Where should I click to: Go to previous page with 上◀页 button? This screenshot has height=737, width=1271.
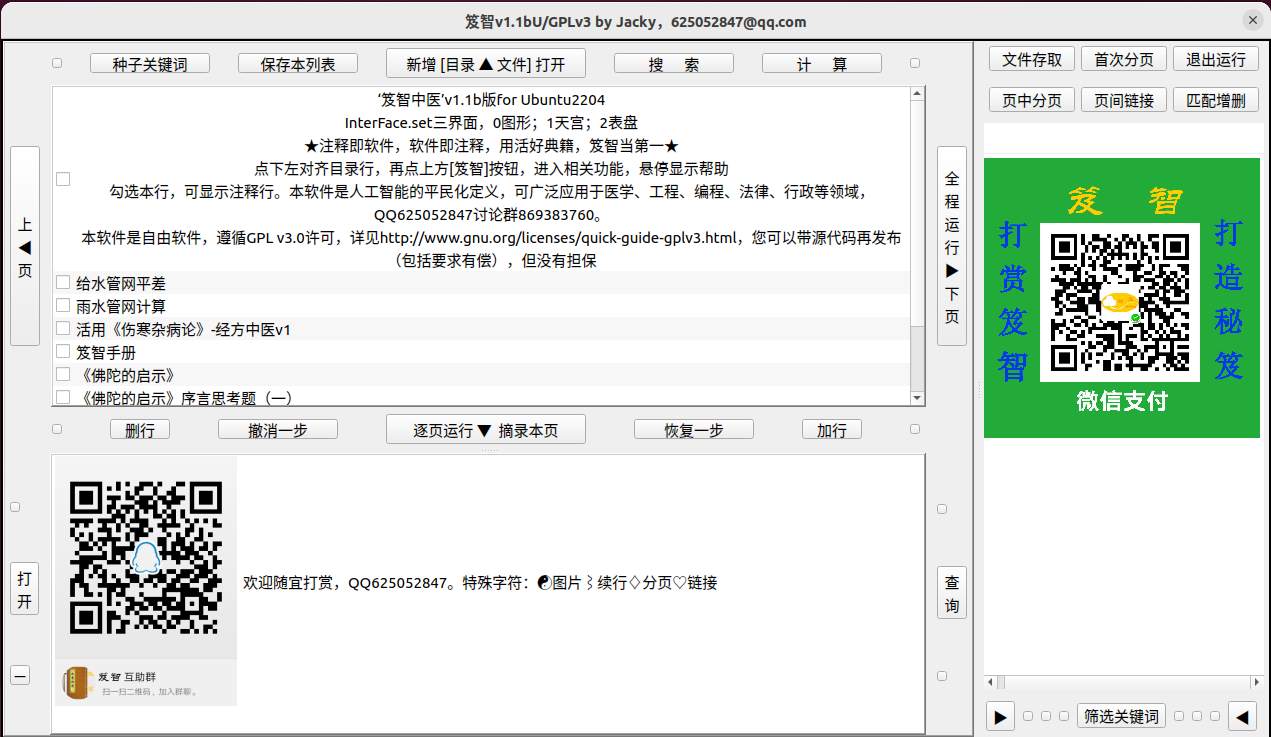pyautogui.click(x=25, y=246)
